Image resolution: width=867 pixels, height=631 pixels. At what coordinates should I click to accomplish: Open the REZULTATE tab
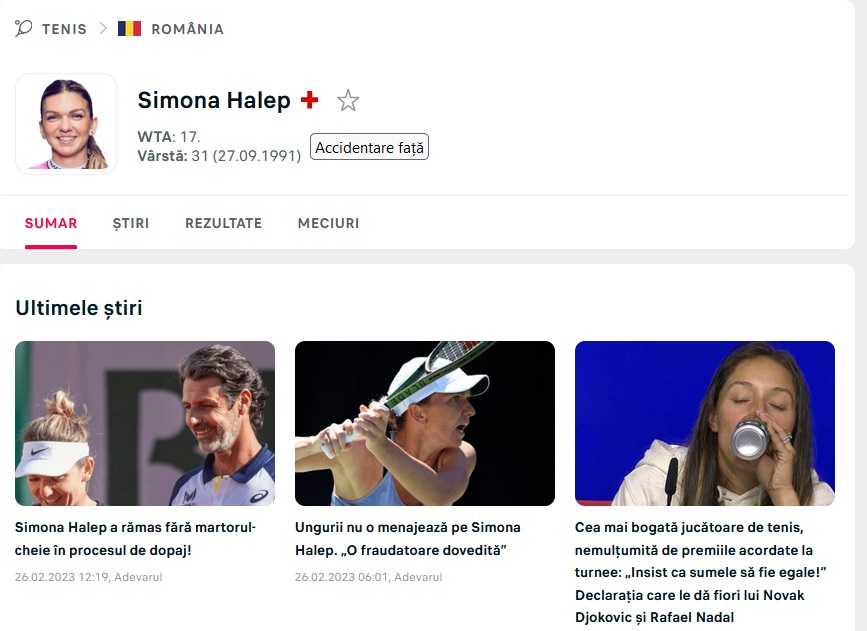(x=223, y=223)
